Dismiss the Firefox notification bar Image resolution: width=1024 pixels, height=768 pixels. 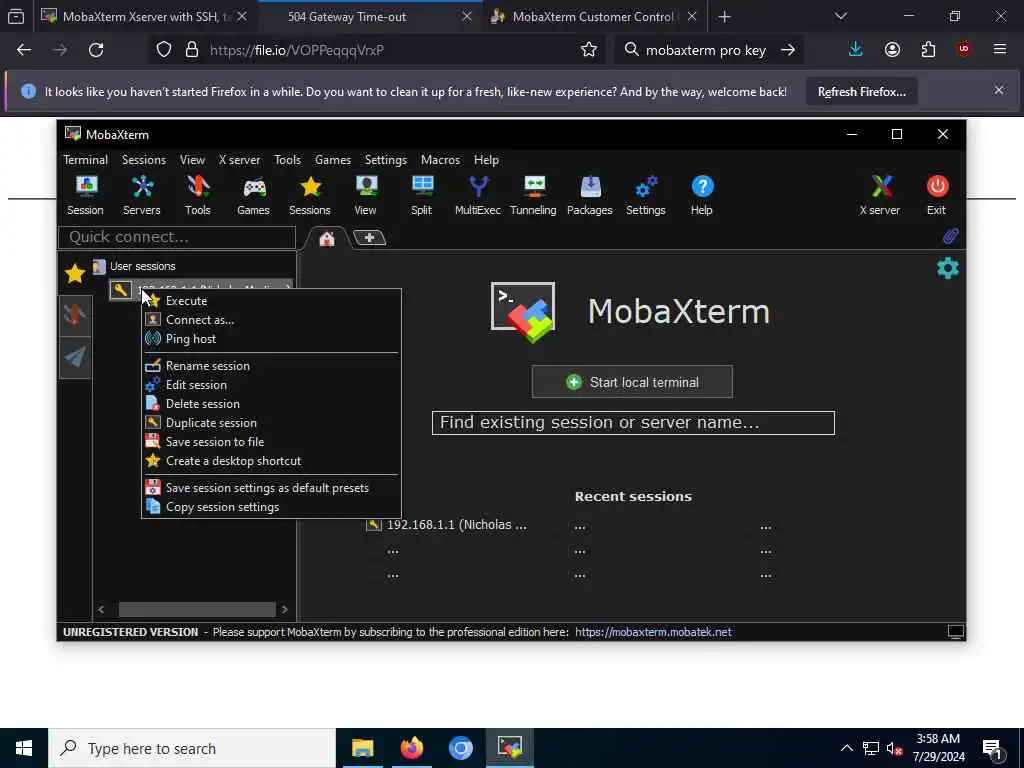pos(999,90)
